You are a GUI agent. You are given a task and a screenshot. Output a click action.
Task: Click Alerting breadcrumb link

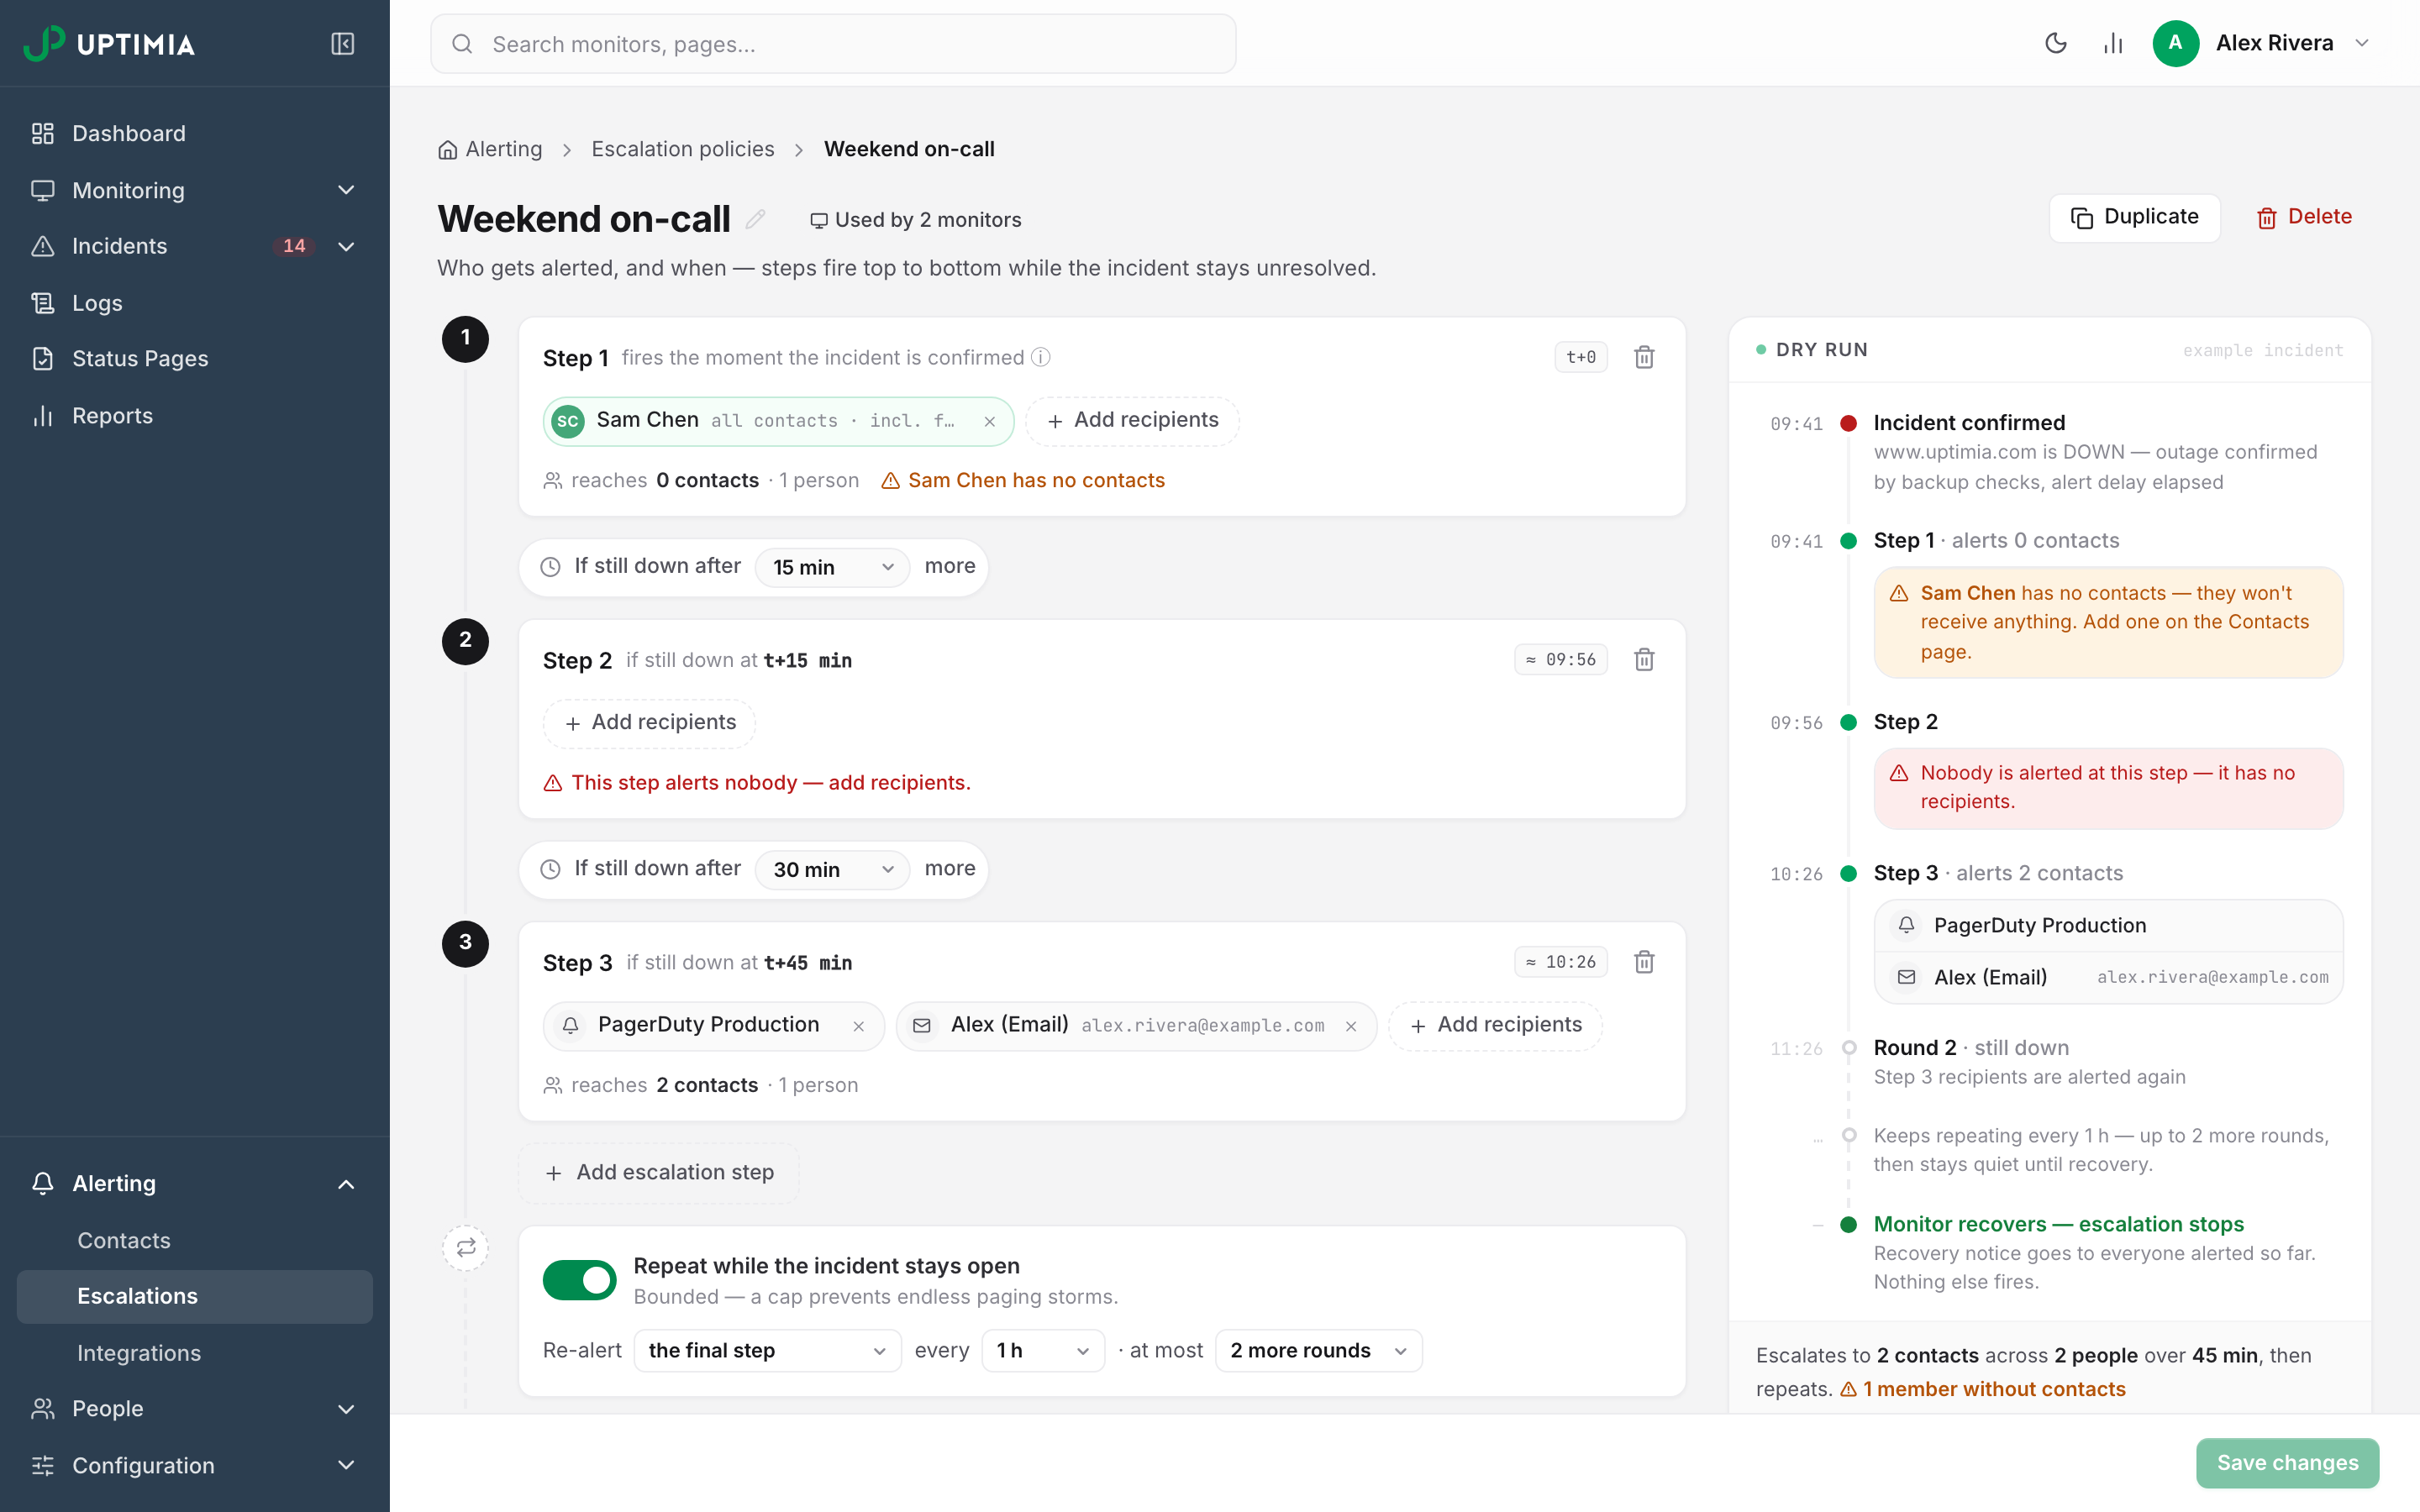[x=504, y=150]
